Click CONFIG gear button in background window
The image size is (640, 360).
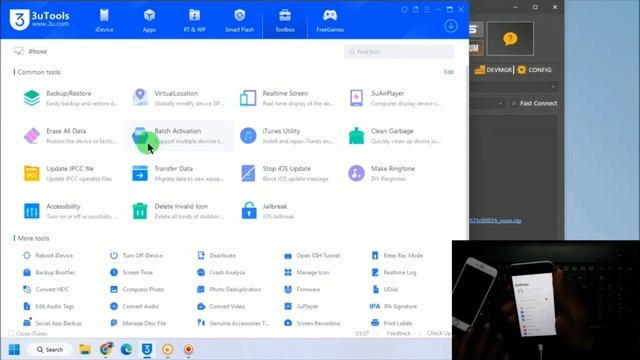[x=534, y=70]
